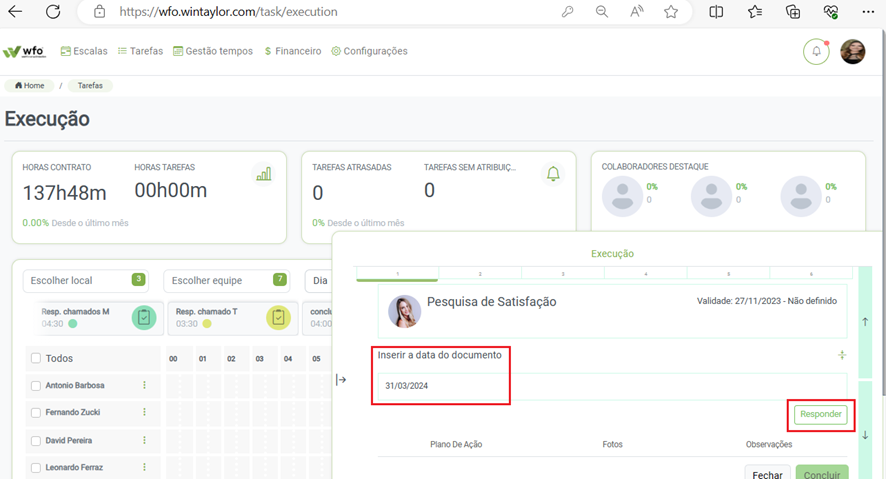
Task: Check the Todos checkbox
Action: pos(36,358)
